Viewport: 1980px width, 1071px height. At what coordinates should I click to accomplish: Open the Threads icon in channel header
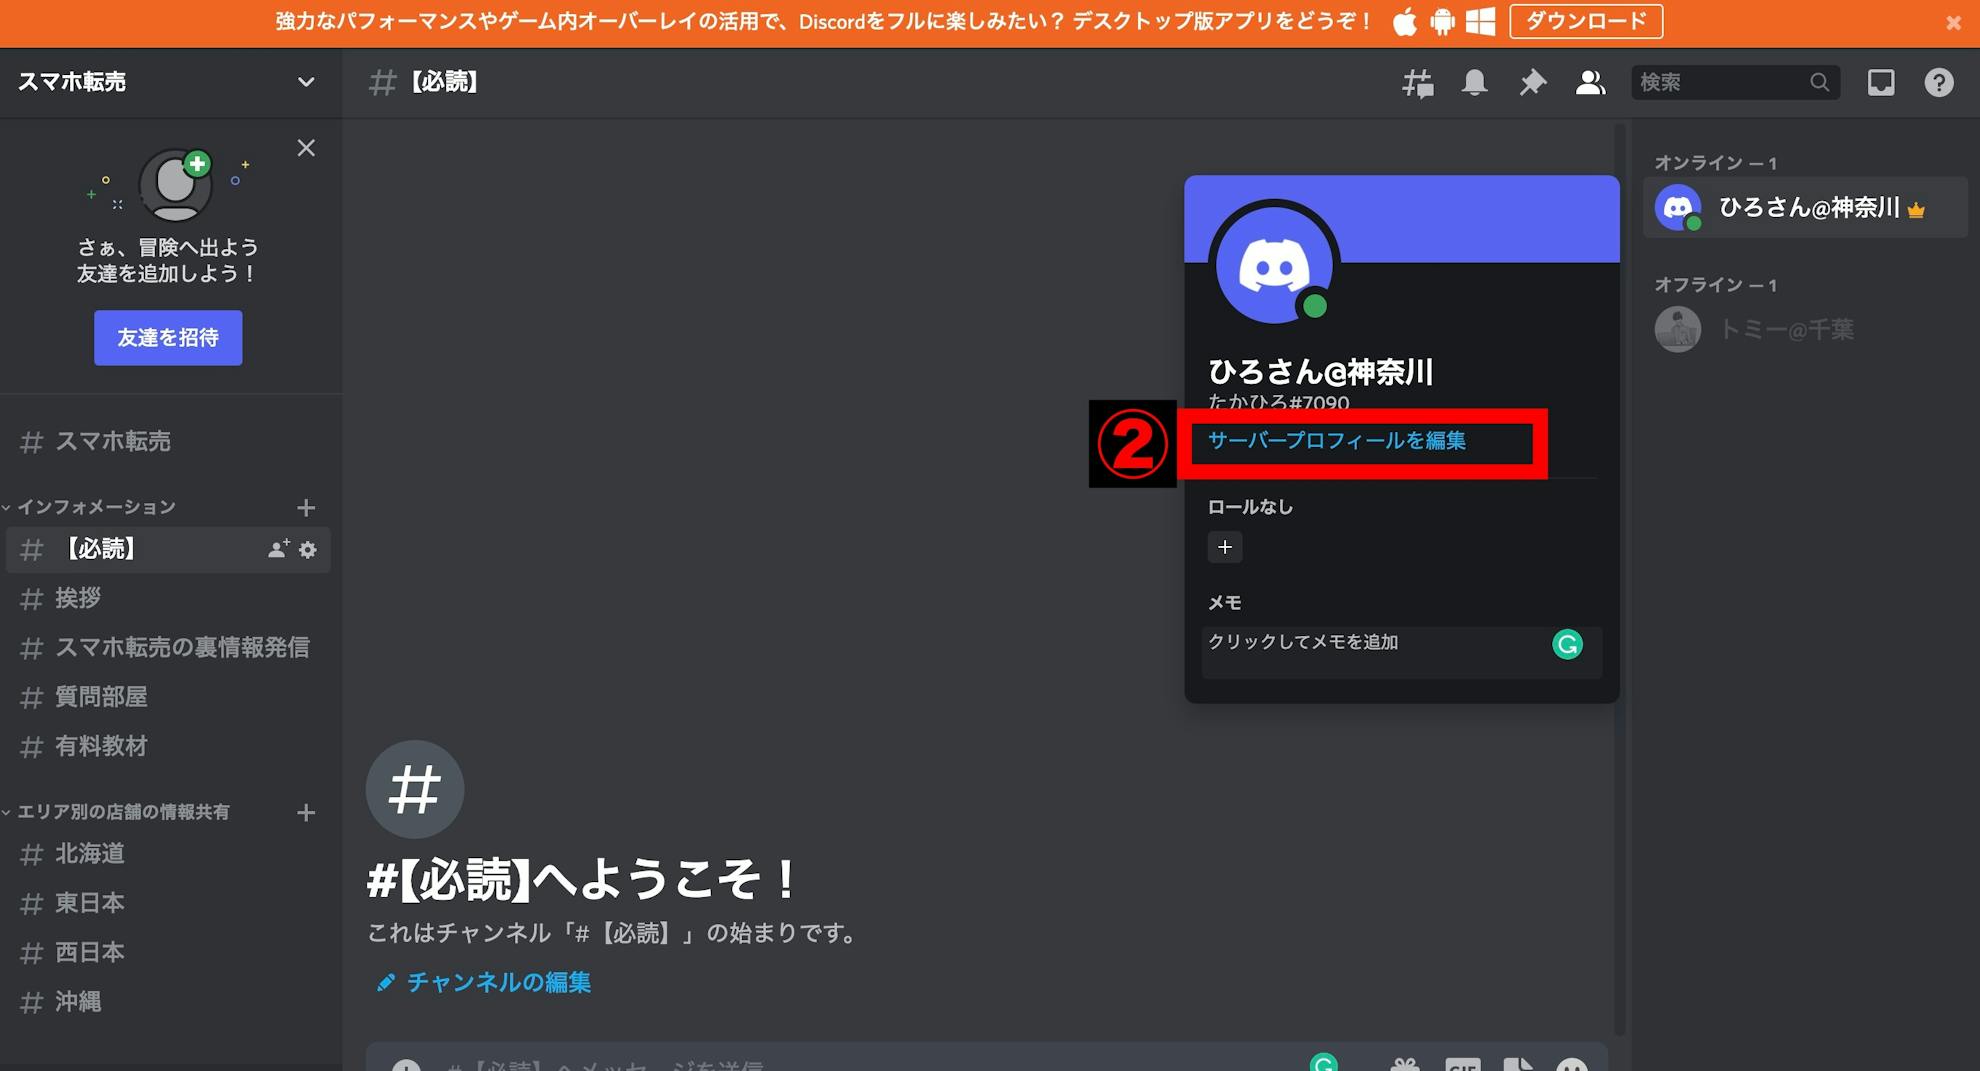pyautogui.click(x=1417, y=83)
